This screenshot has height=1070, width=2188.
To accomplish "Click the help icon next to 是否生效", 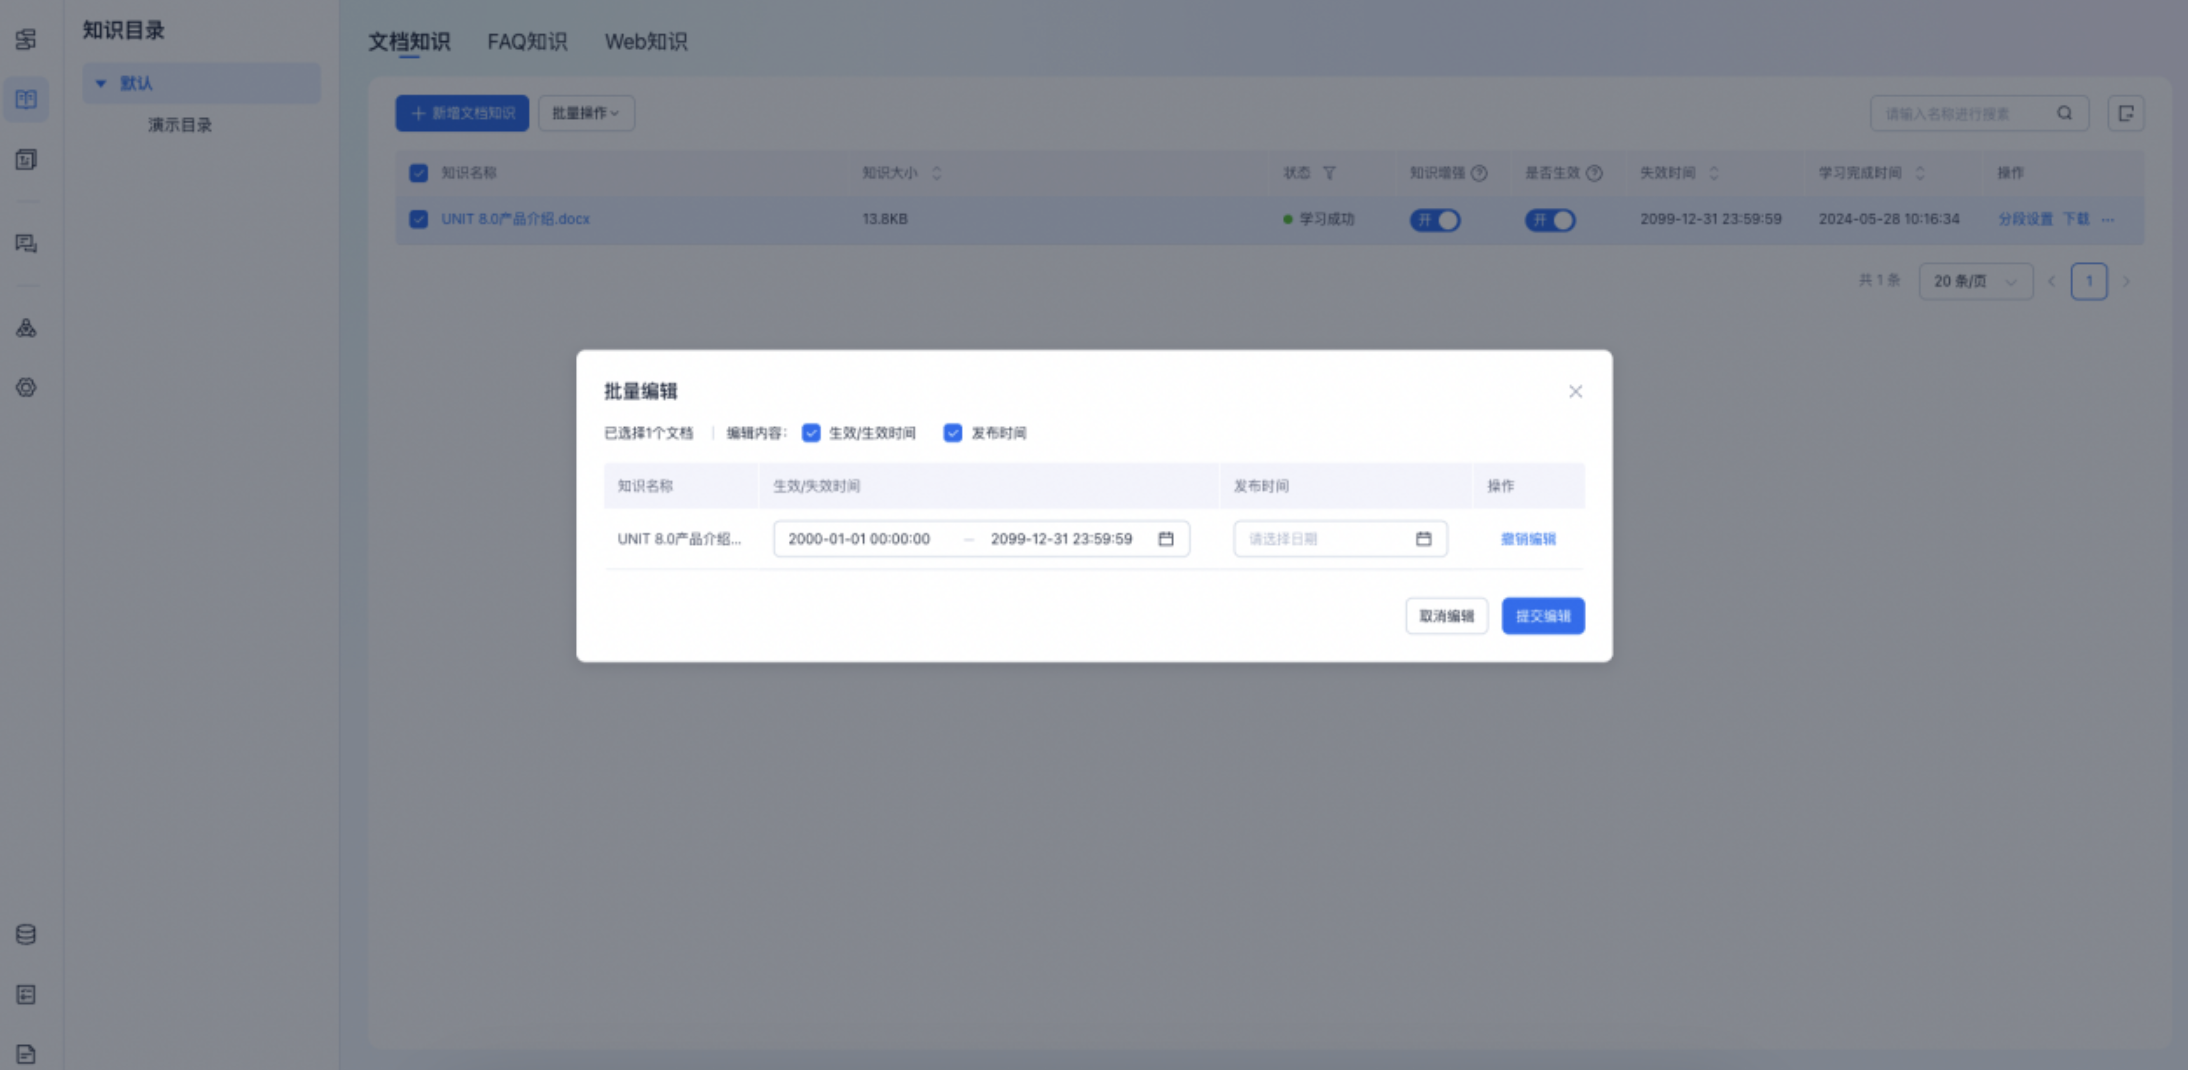I will [x=1594, y=173].
